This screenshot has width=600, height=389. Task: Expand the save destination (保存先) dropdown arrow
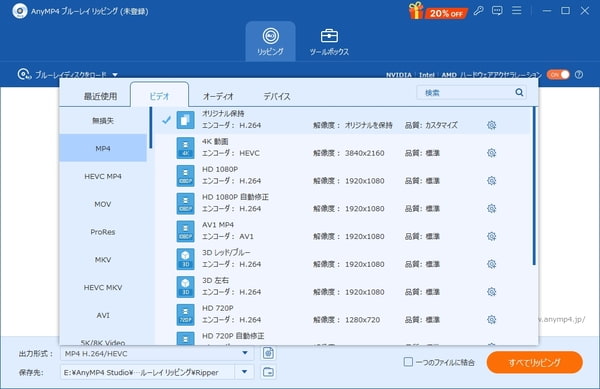pyautogui.click(x=244, y=372)
